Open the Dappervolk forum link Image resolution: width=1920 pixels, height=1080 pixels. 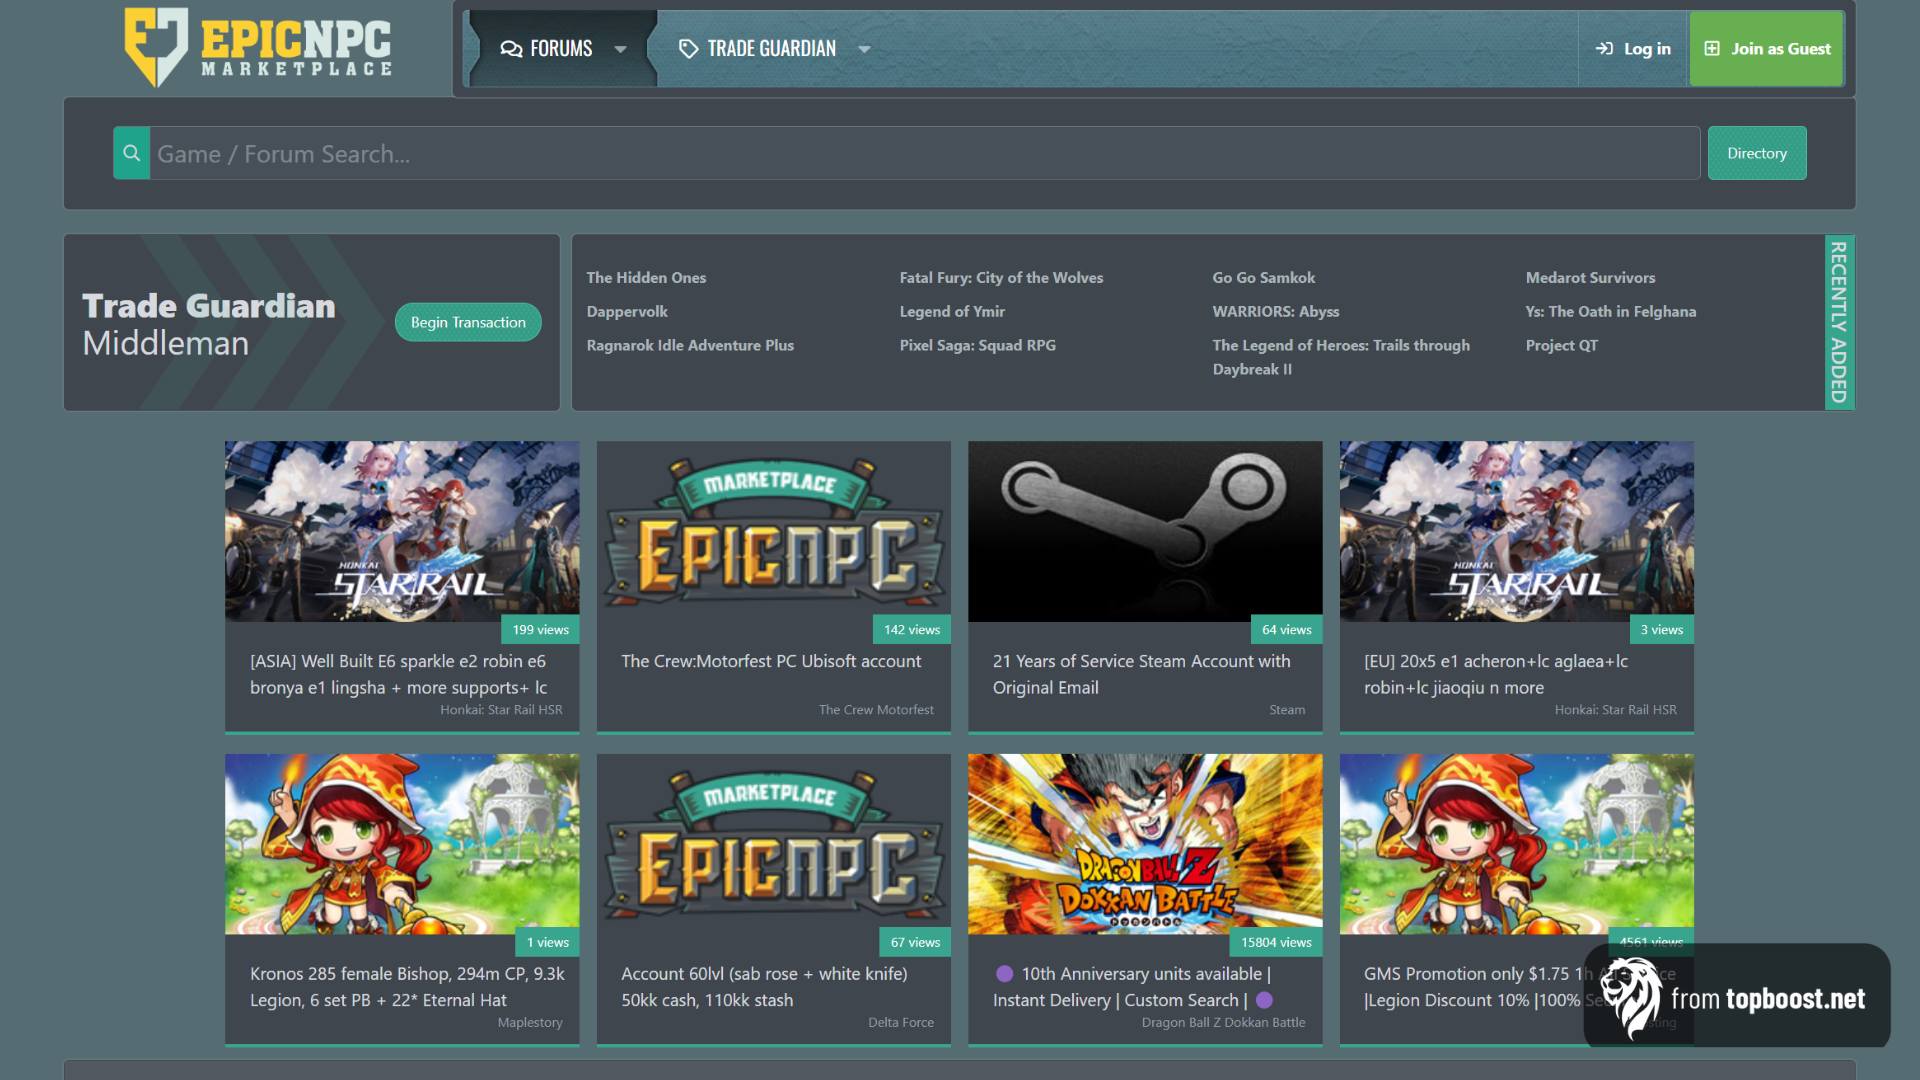627,311
